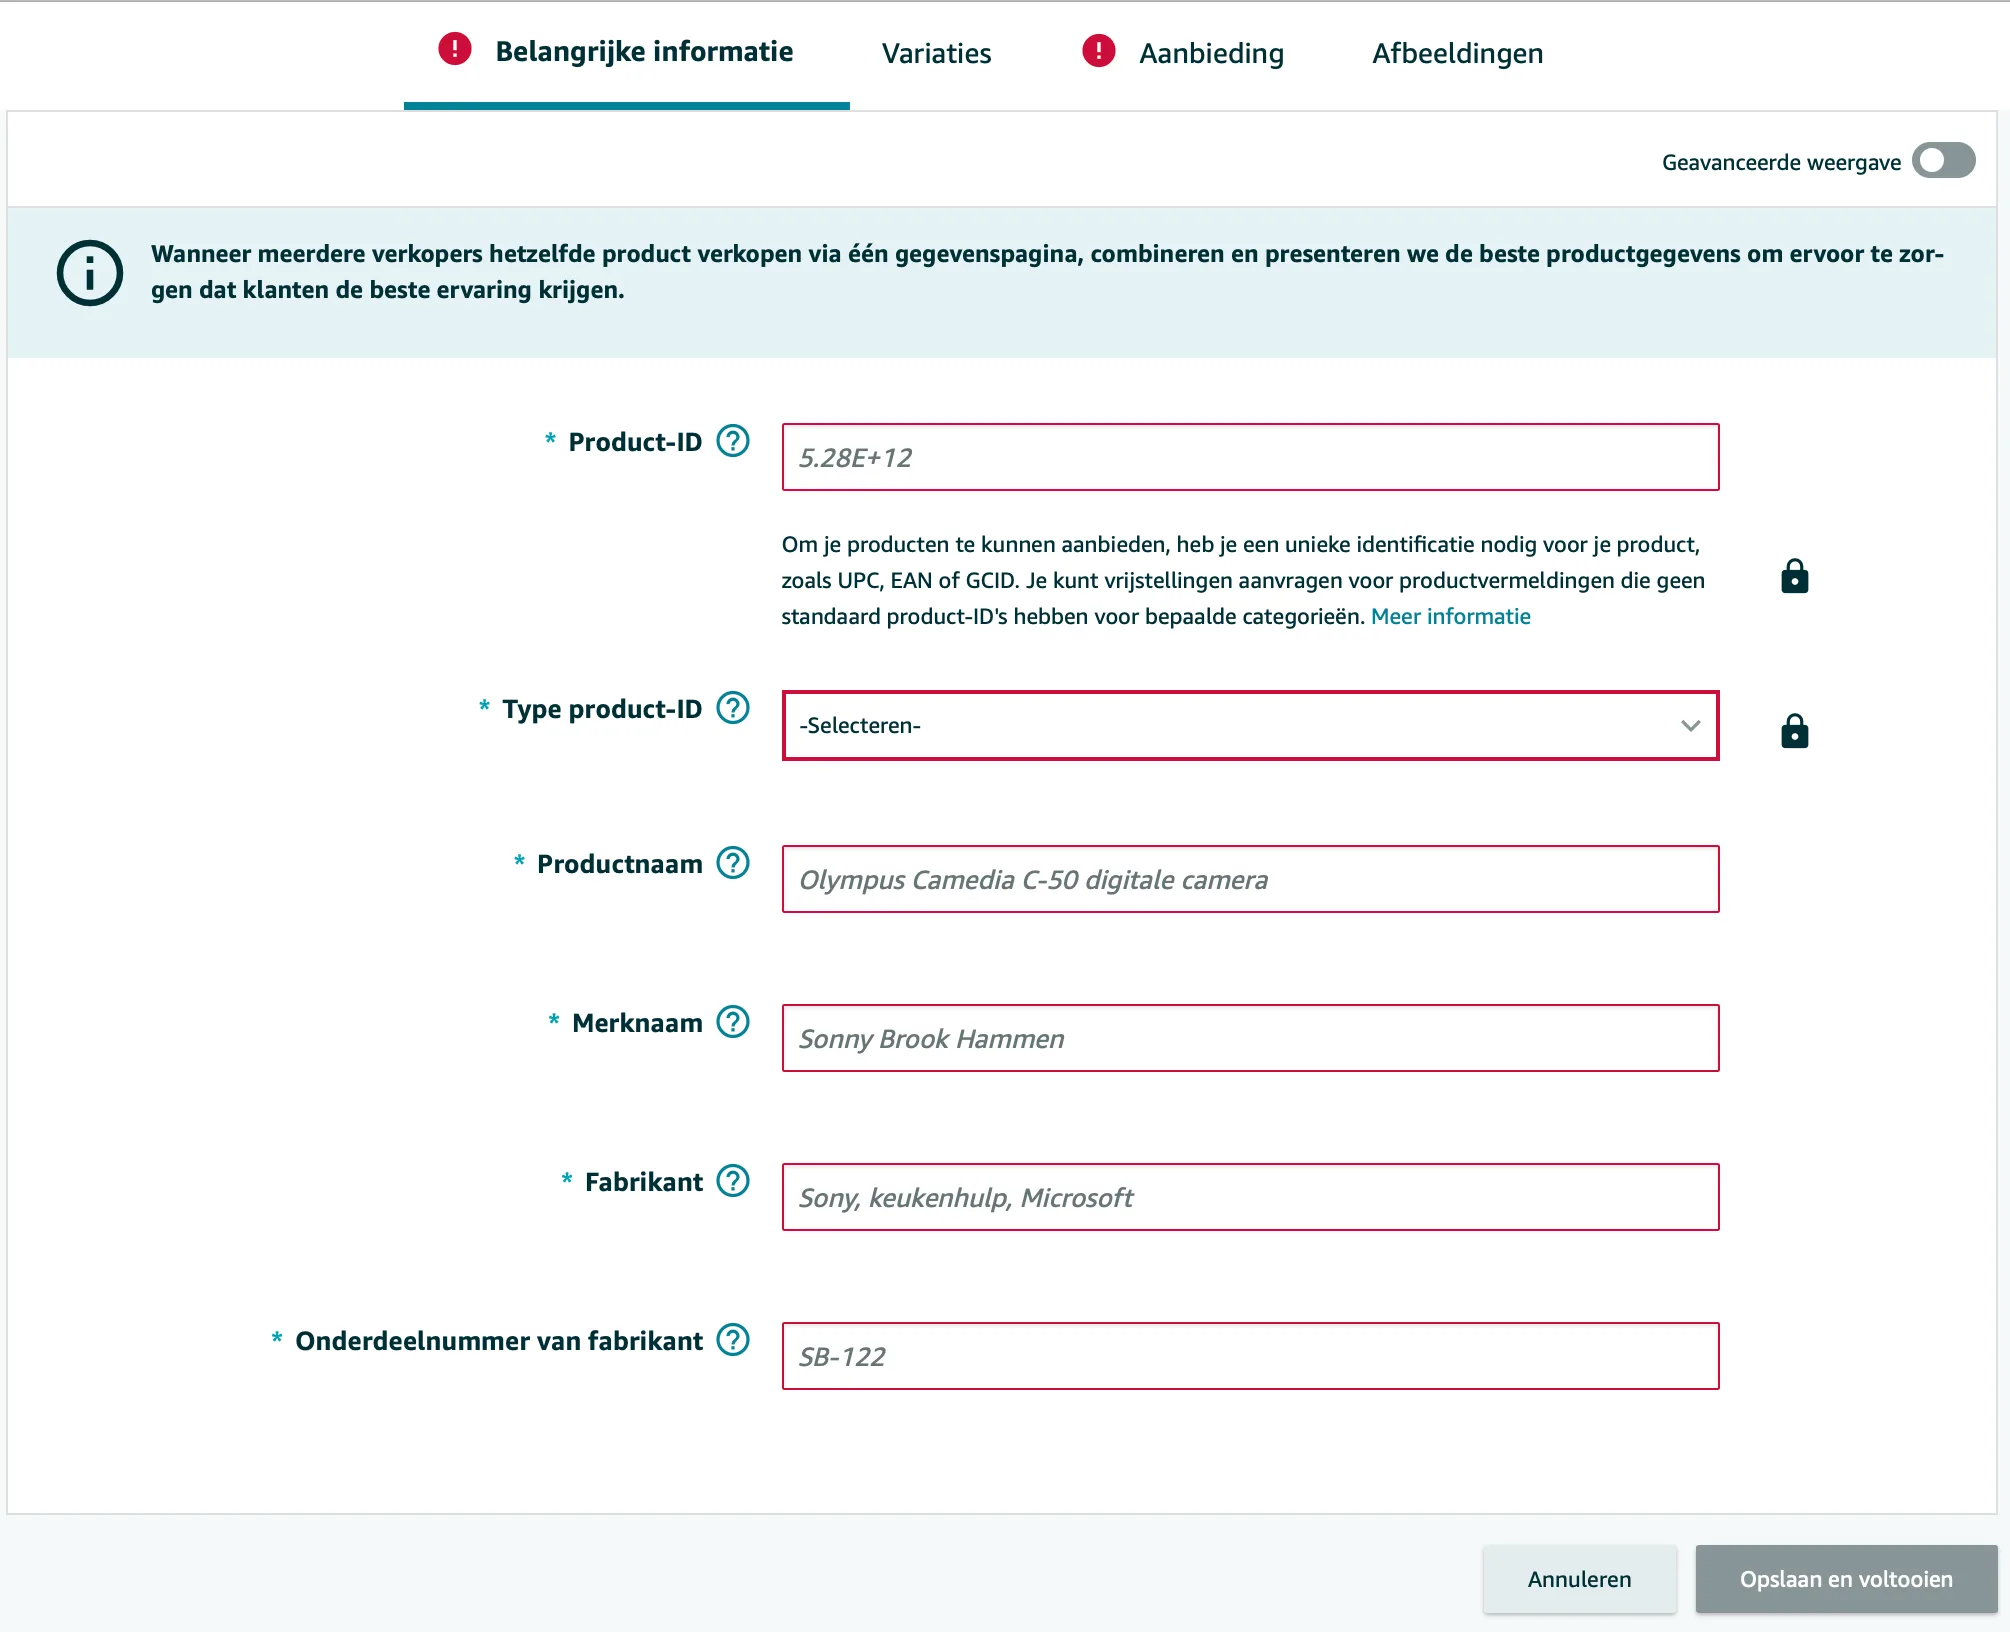2010x1632 pixels.
Task: Switch to the Afbeeldingen tab
Action: (x=1457, y=54)
